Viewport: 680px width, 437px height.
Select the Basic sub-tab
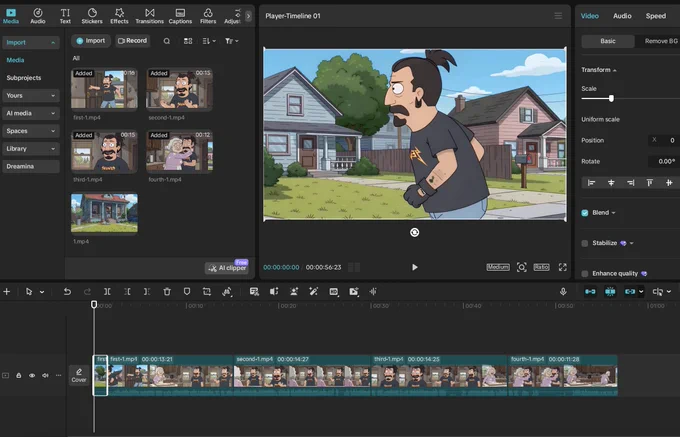[608, 41]
